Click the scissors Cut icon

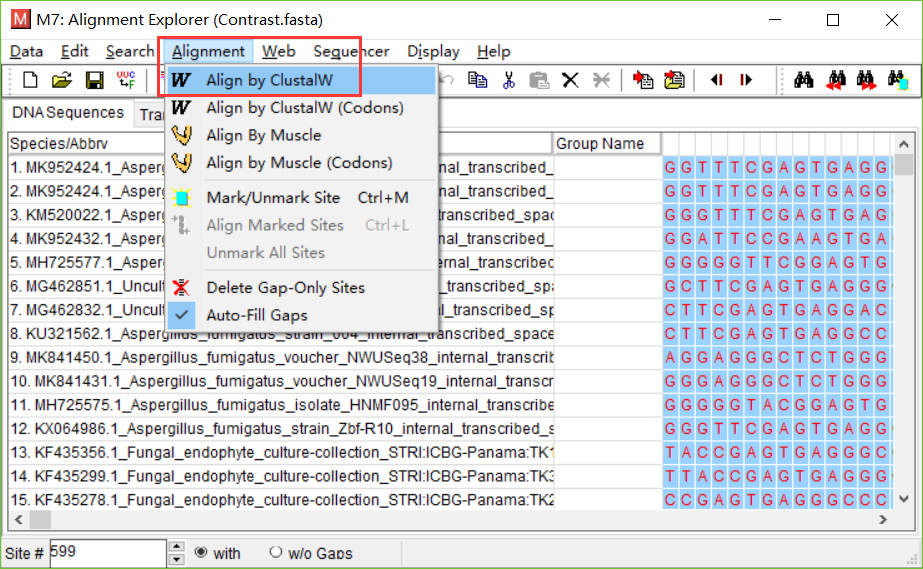[509, 79]
